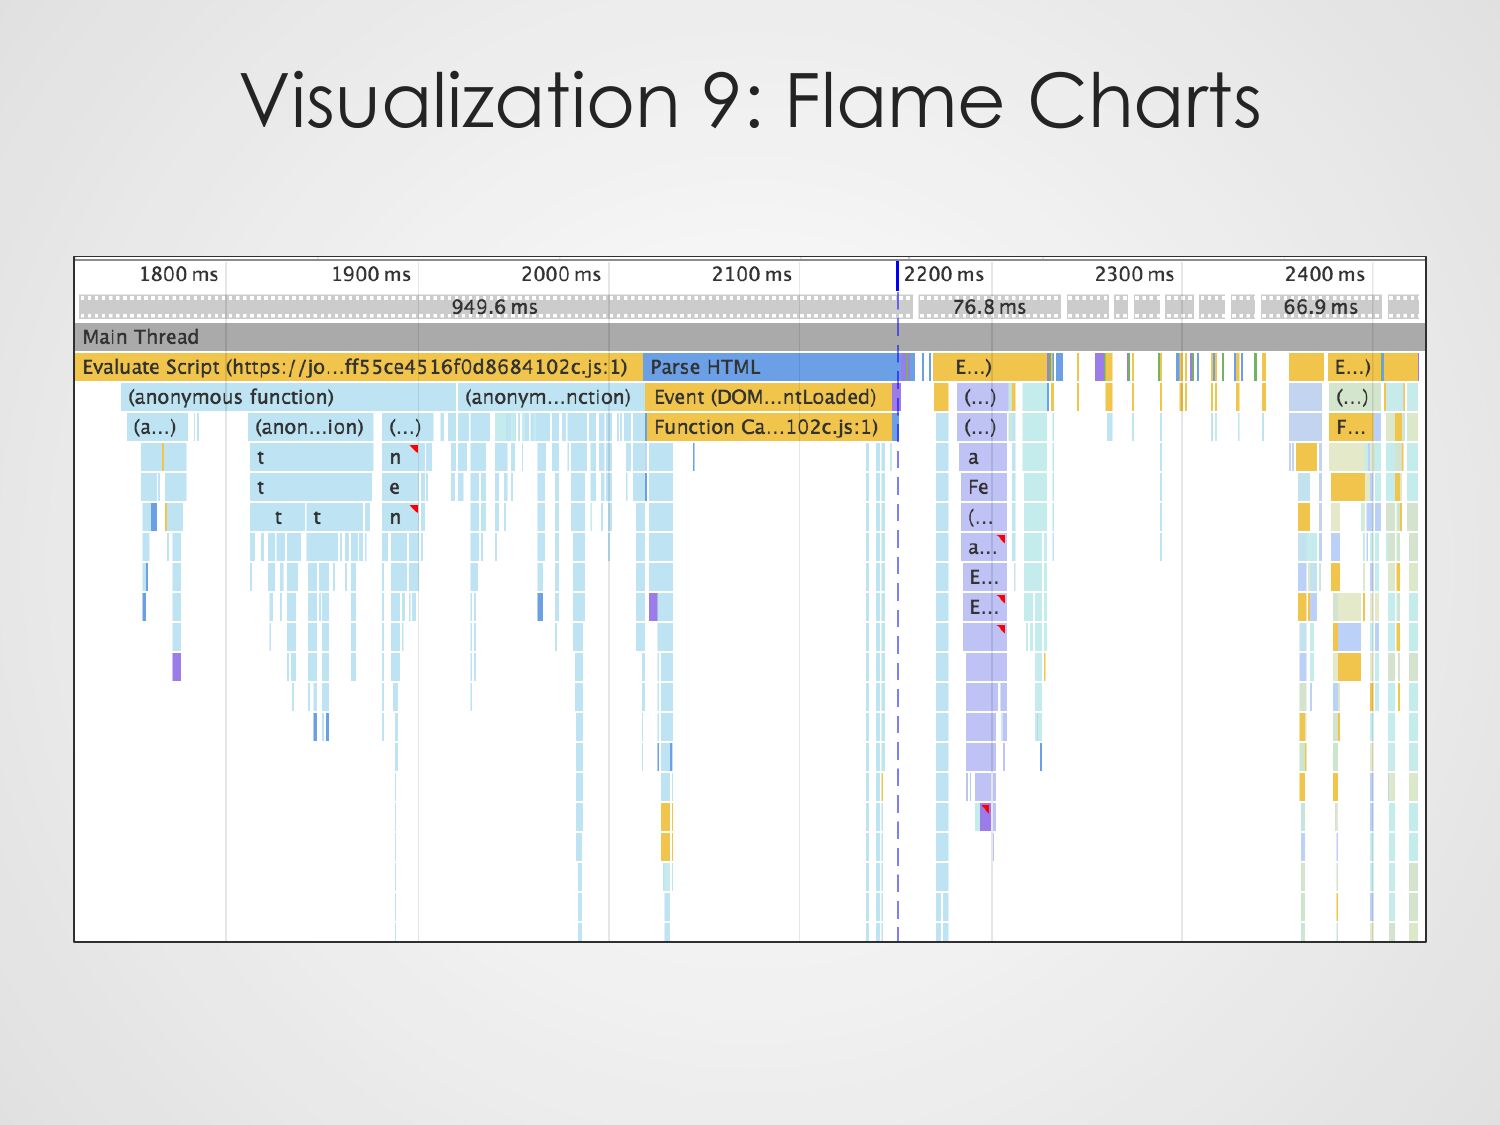1500x1125 pixels.
Task: Click the truncated (anonym...nction) bar
Action: tap(548, 397)
